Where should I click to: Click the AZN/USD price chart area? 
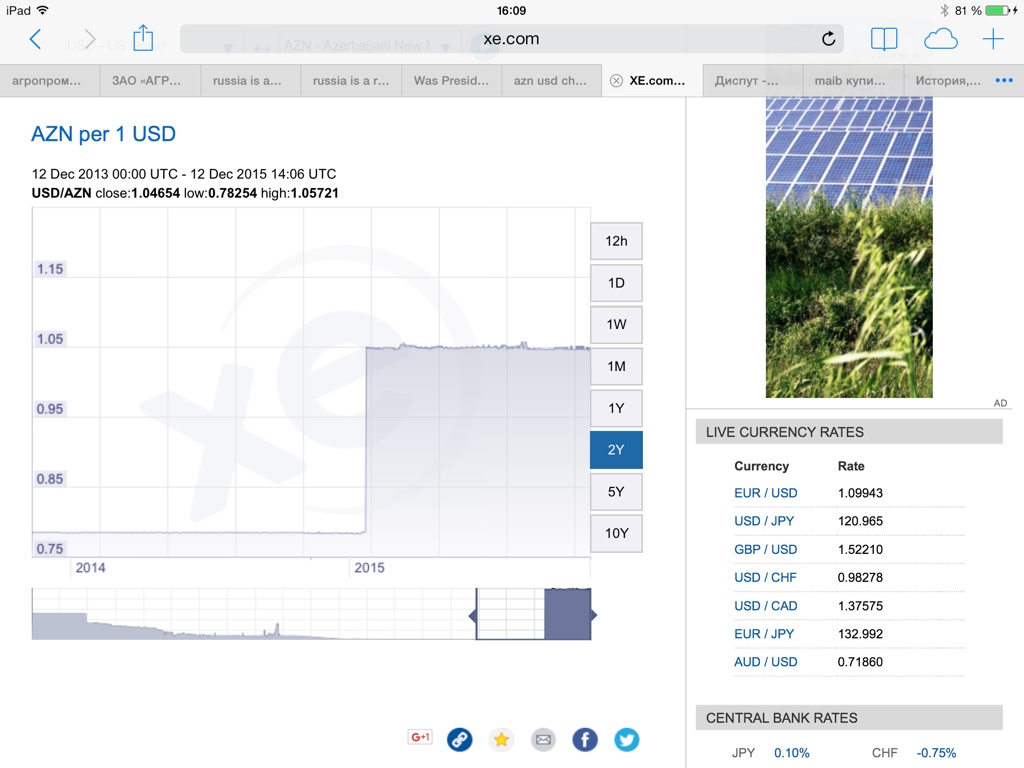(x=311, y=383)
